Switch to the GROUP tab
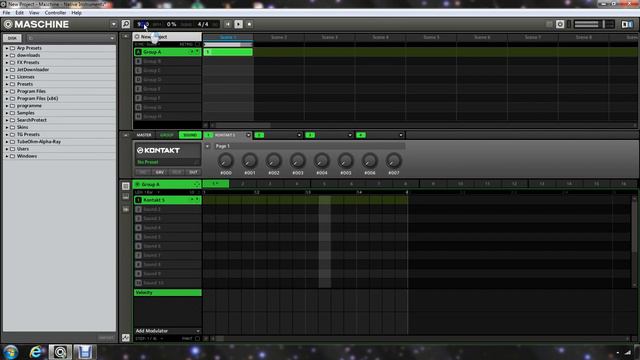Image resolution: width=640 pixels, height=360 pixels. tap(167, 135)
